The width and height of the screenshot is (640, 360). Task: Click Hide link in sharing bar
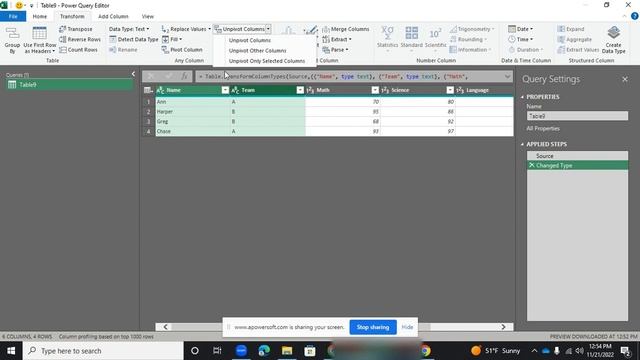click(x=407, y=327)
